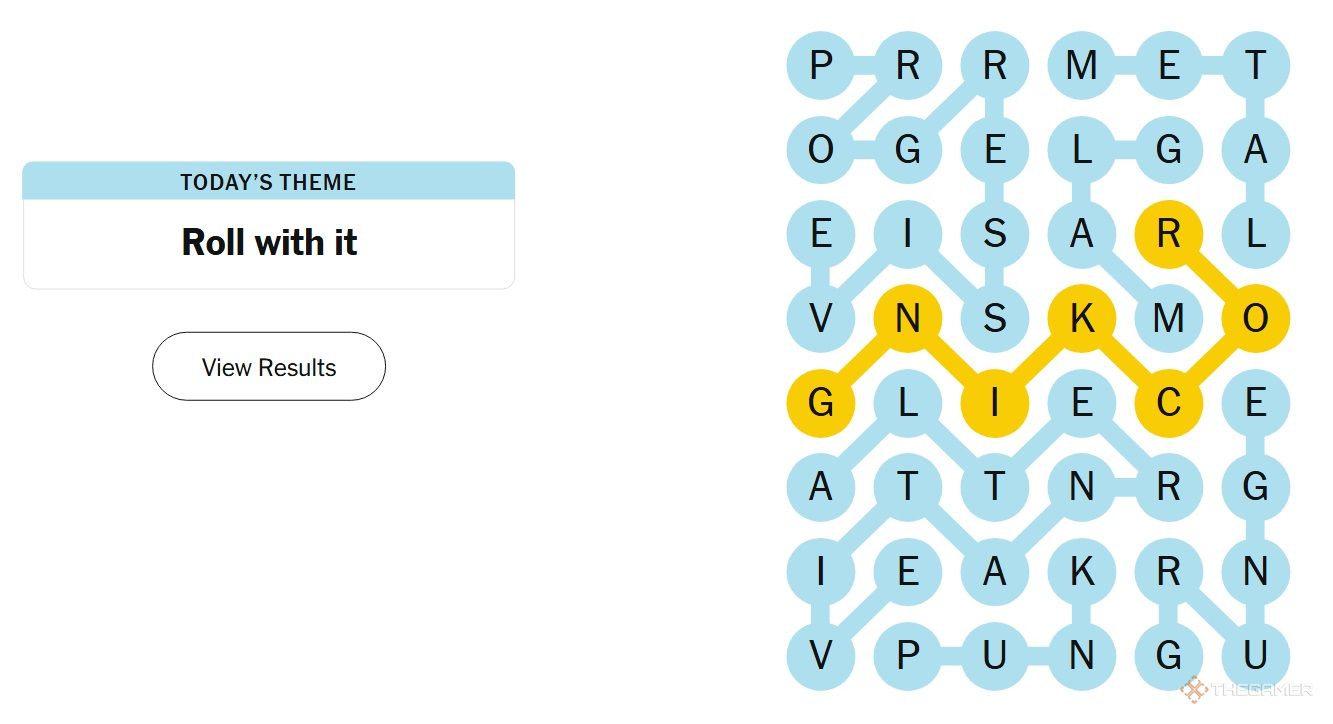The width and height of the screenshot is (1333, 724).
Task: Tap the yellow highlighted letter N
Action: tap(907, 319)
